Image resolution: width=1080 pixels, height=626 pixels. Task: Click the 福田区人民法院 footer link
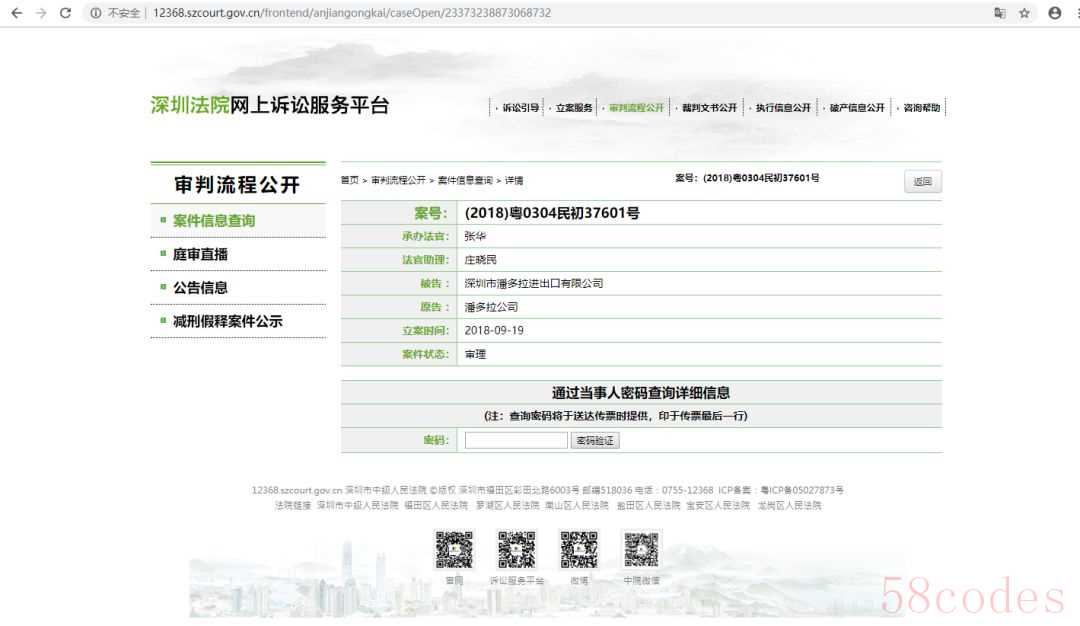point(436,506)
